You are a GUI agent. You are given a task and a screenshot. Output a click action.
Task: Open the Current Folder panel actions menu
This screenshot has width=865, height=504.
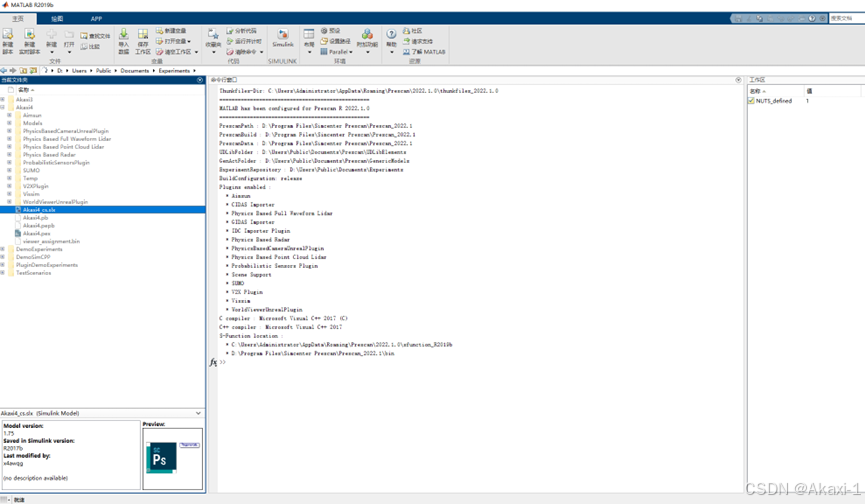pyautogui.click(x=200, y=80)
